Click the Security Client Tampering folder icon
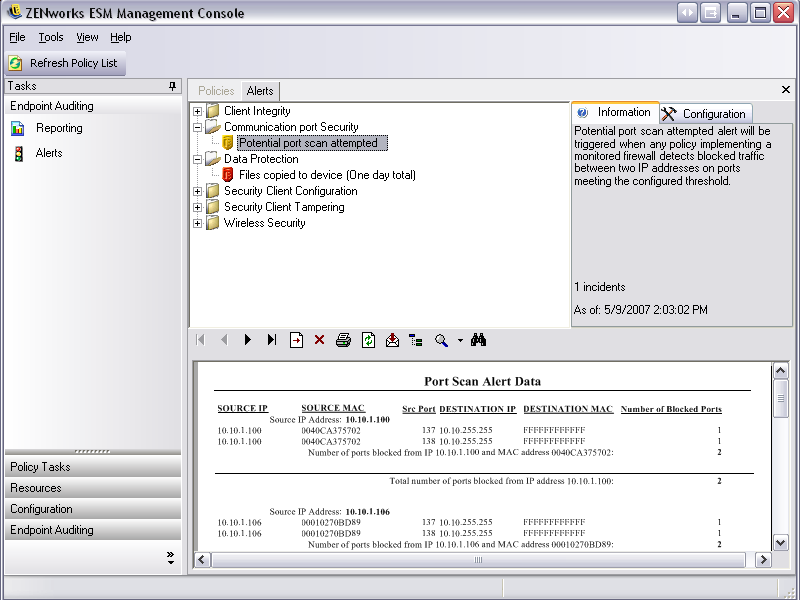800x600 pixels. [x=213, y=207]
